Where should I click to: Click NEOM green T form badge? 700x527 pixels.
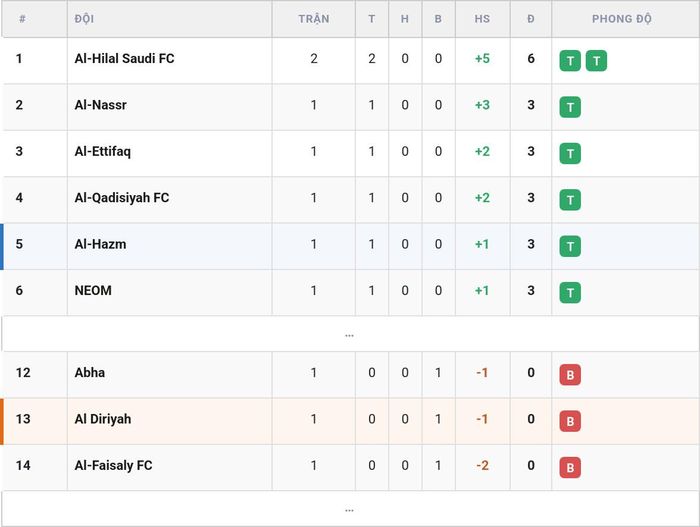pyautogui.click(x=570, y=293)
